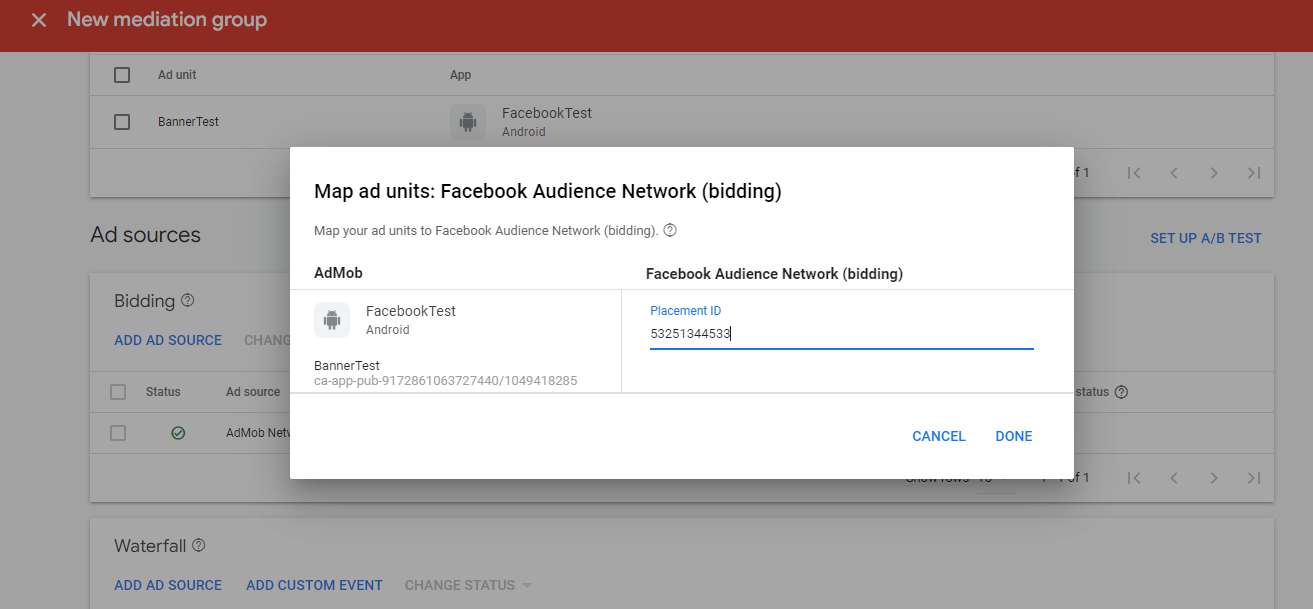This screenshot has height=609, width=1313.
Task: Click the Android icon in the AdMob dialog column
Action: (332, 320)
